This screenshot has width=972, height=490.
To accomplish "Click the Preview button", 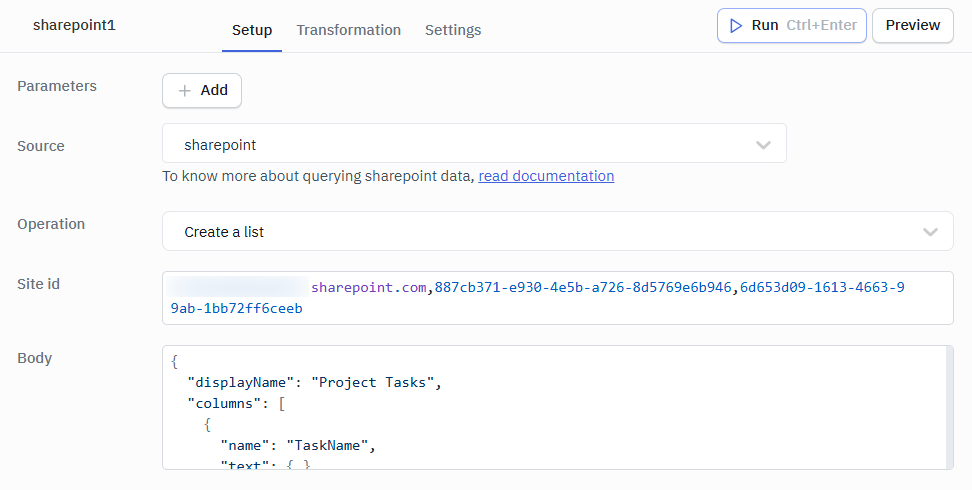I will click(x=912, y=25).
